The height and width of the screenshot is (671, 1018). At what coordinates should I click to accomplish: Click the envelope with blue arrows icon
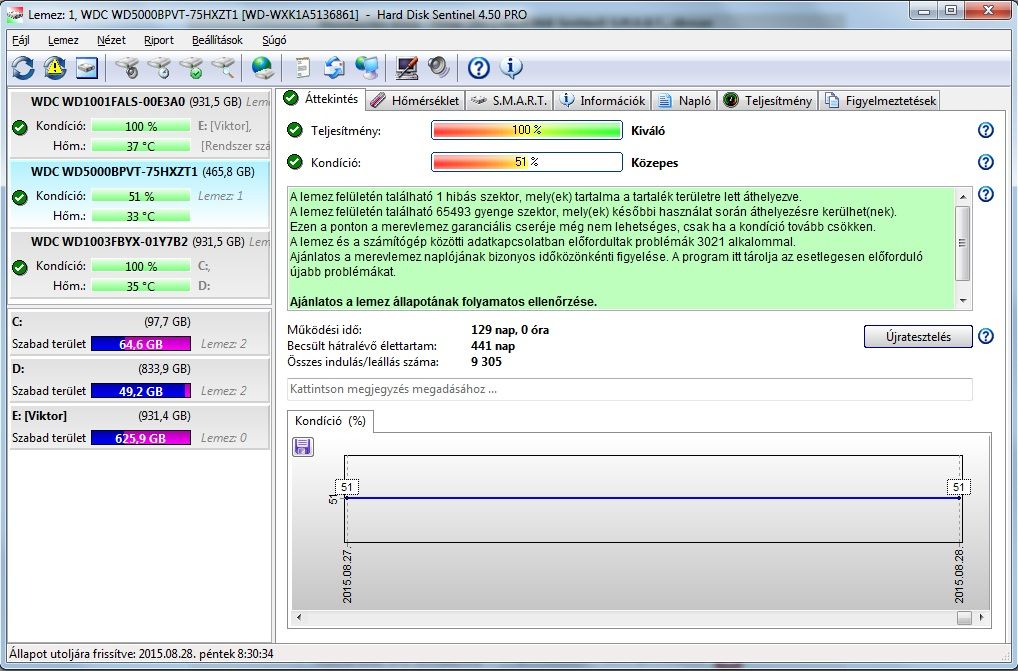point(334,67)
